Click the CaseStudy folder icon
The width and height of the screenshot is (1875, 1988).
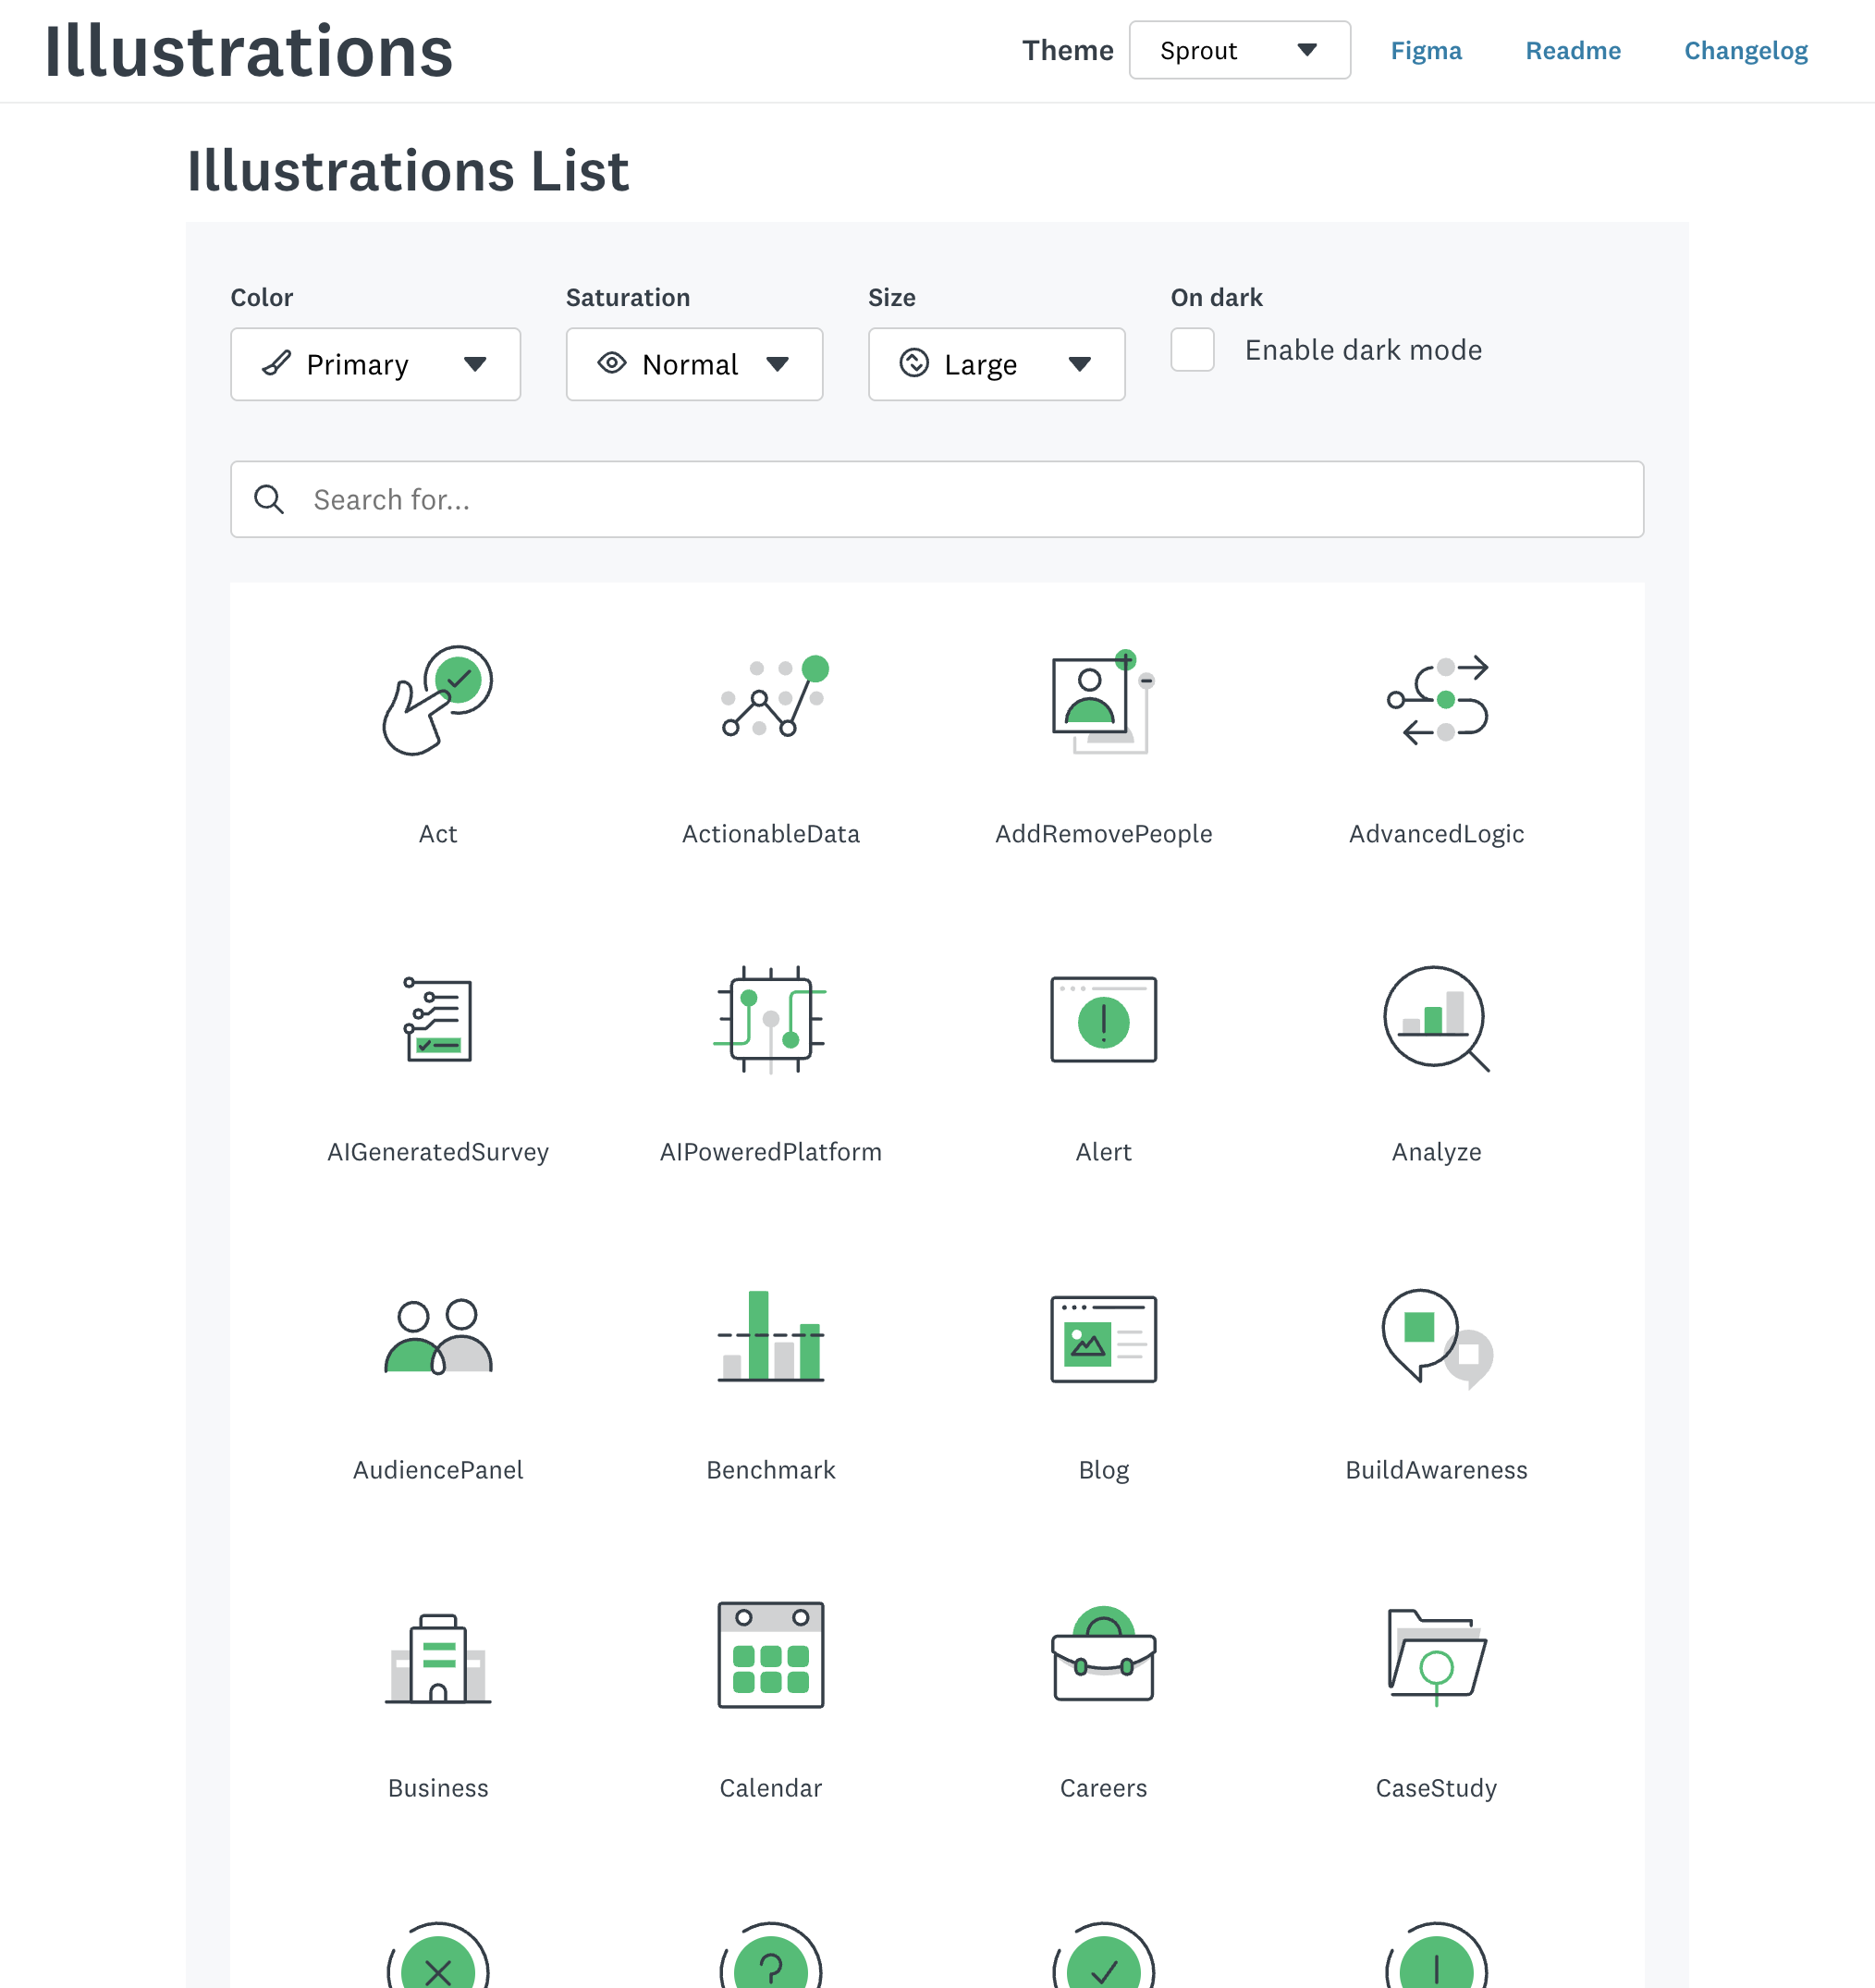click(1436, 1655)
